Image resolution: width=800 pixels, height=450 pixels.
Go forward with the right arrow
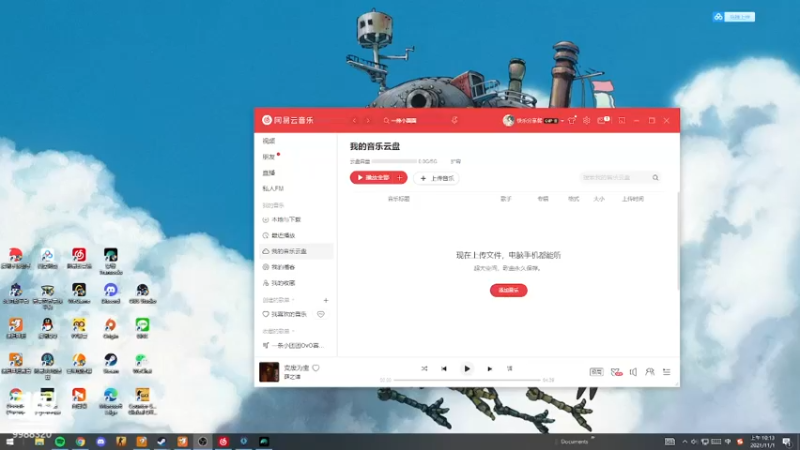[x=368, y=121]
